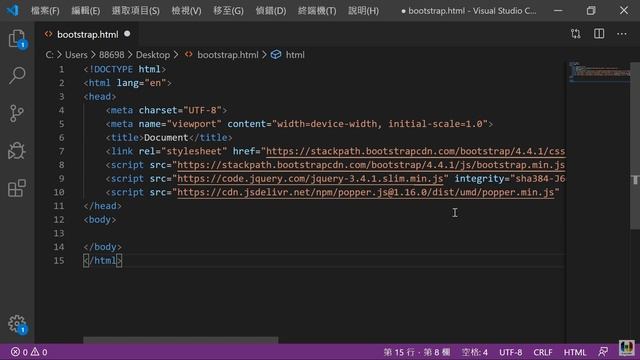
Task: Click the html symbol icon in breadcrumb
Action: [276, 55]
